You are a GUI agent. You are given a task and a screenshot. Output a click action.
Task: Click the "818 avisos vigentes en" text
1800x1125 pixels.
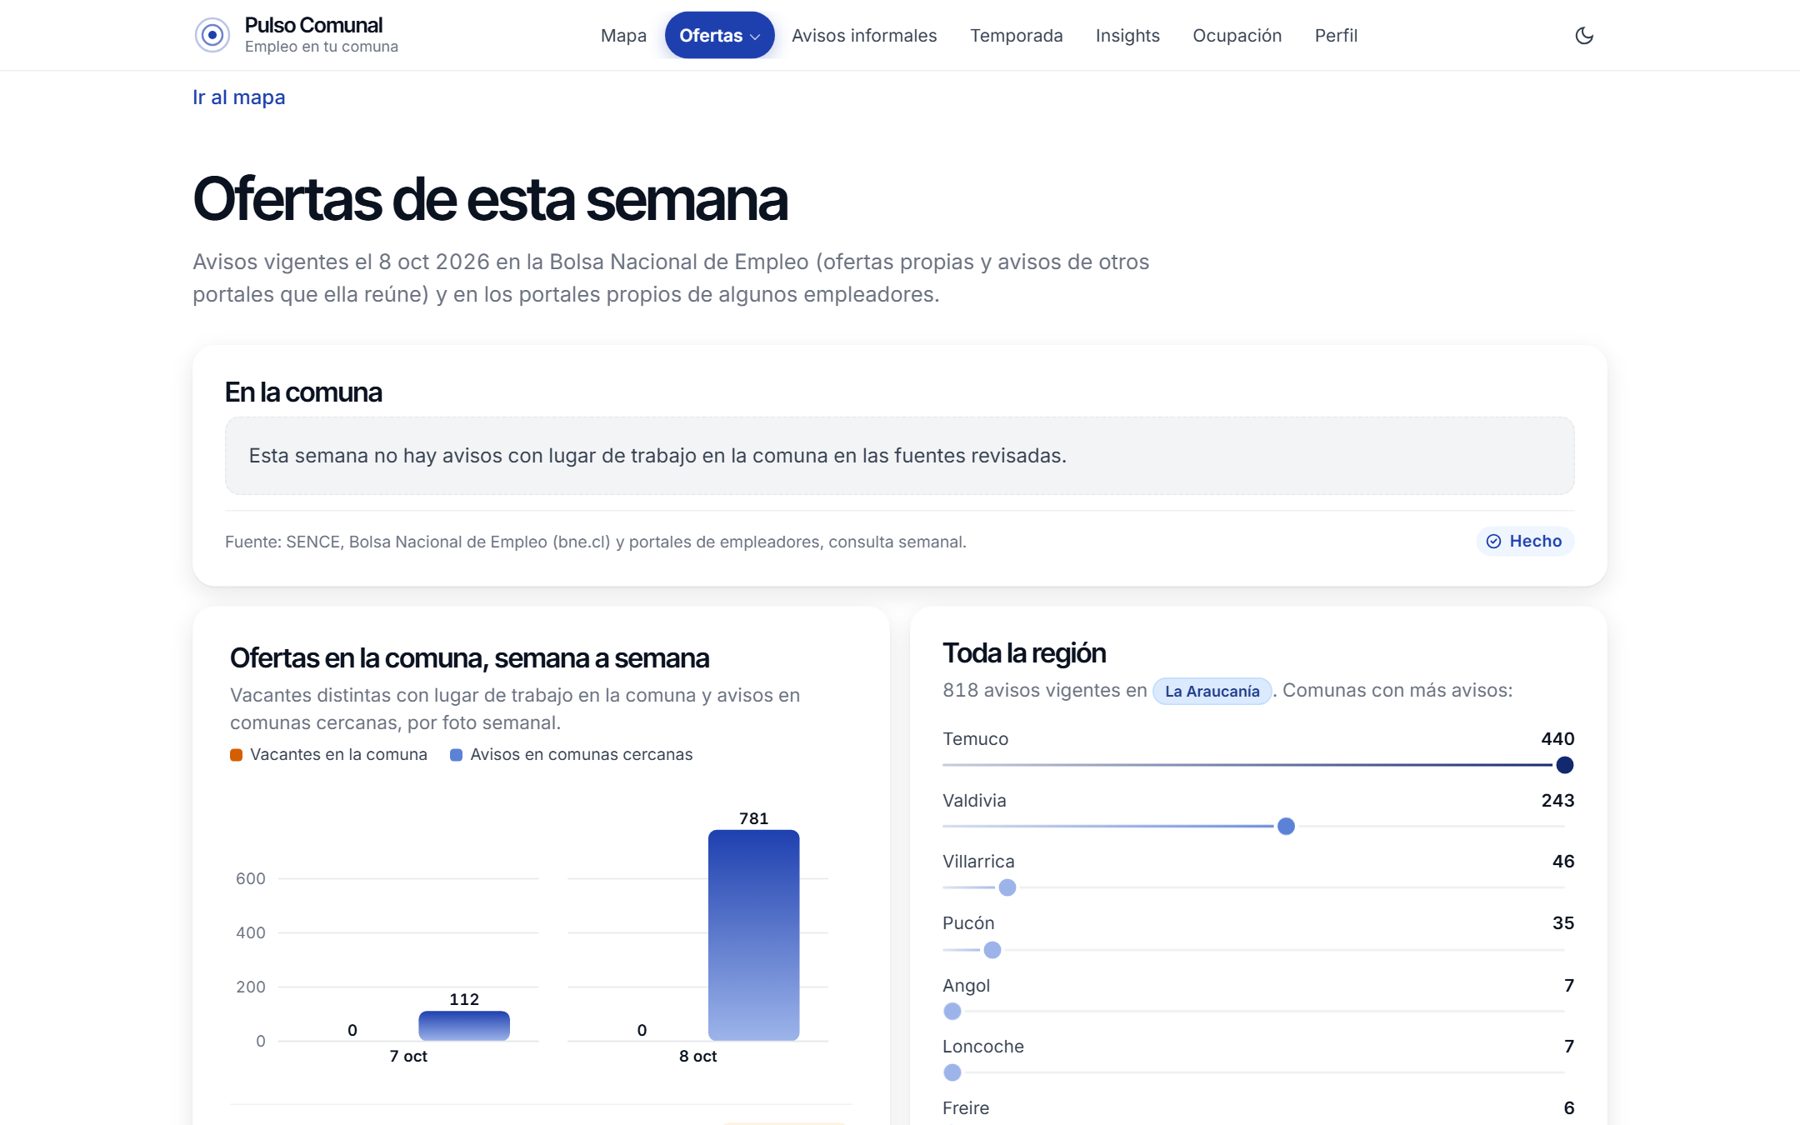pyautogui.click(x=1045, y=690)
